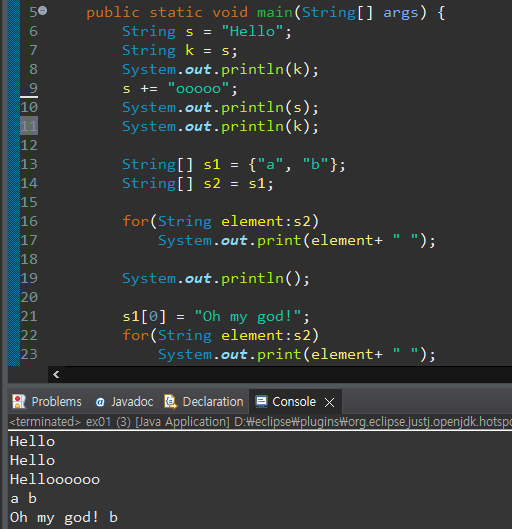Open the Declaration tab
This screenshot has width=512, height=529.
pyautogui.click(x=204, y=402)
